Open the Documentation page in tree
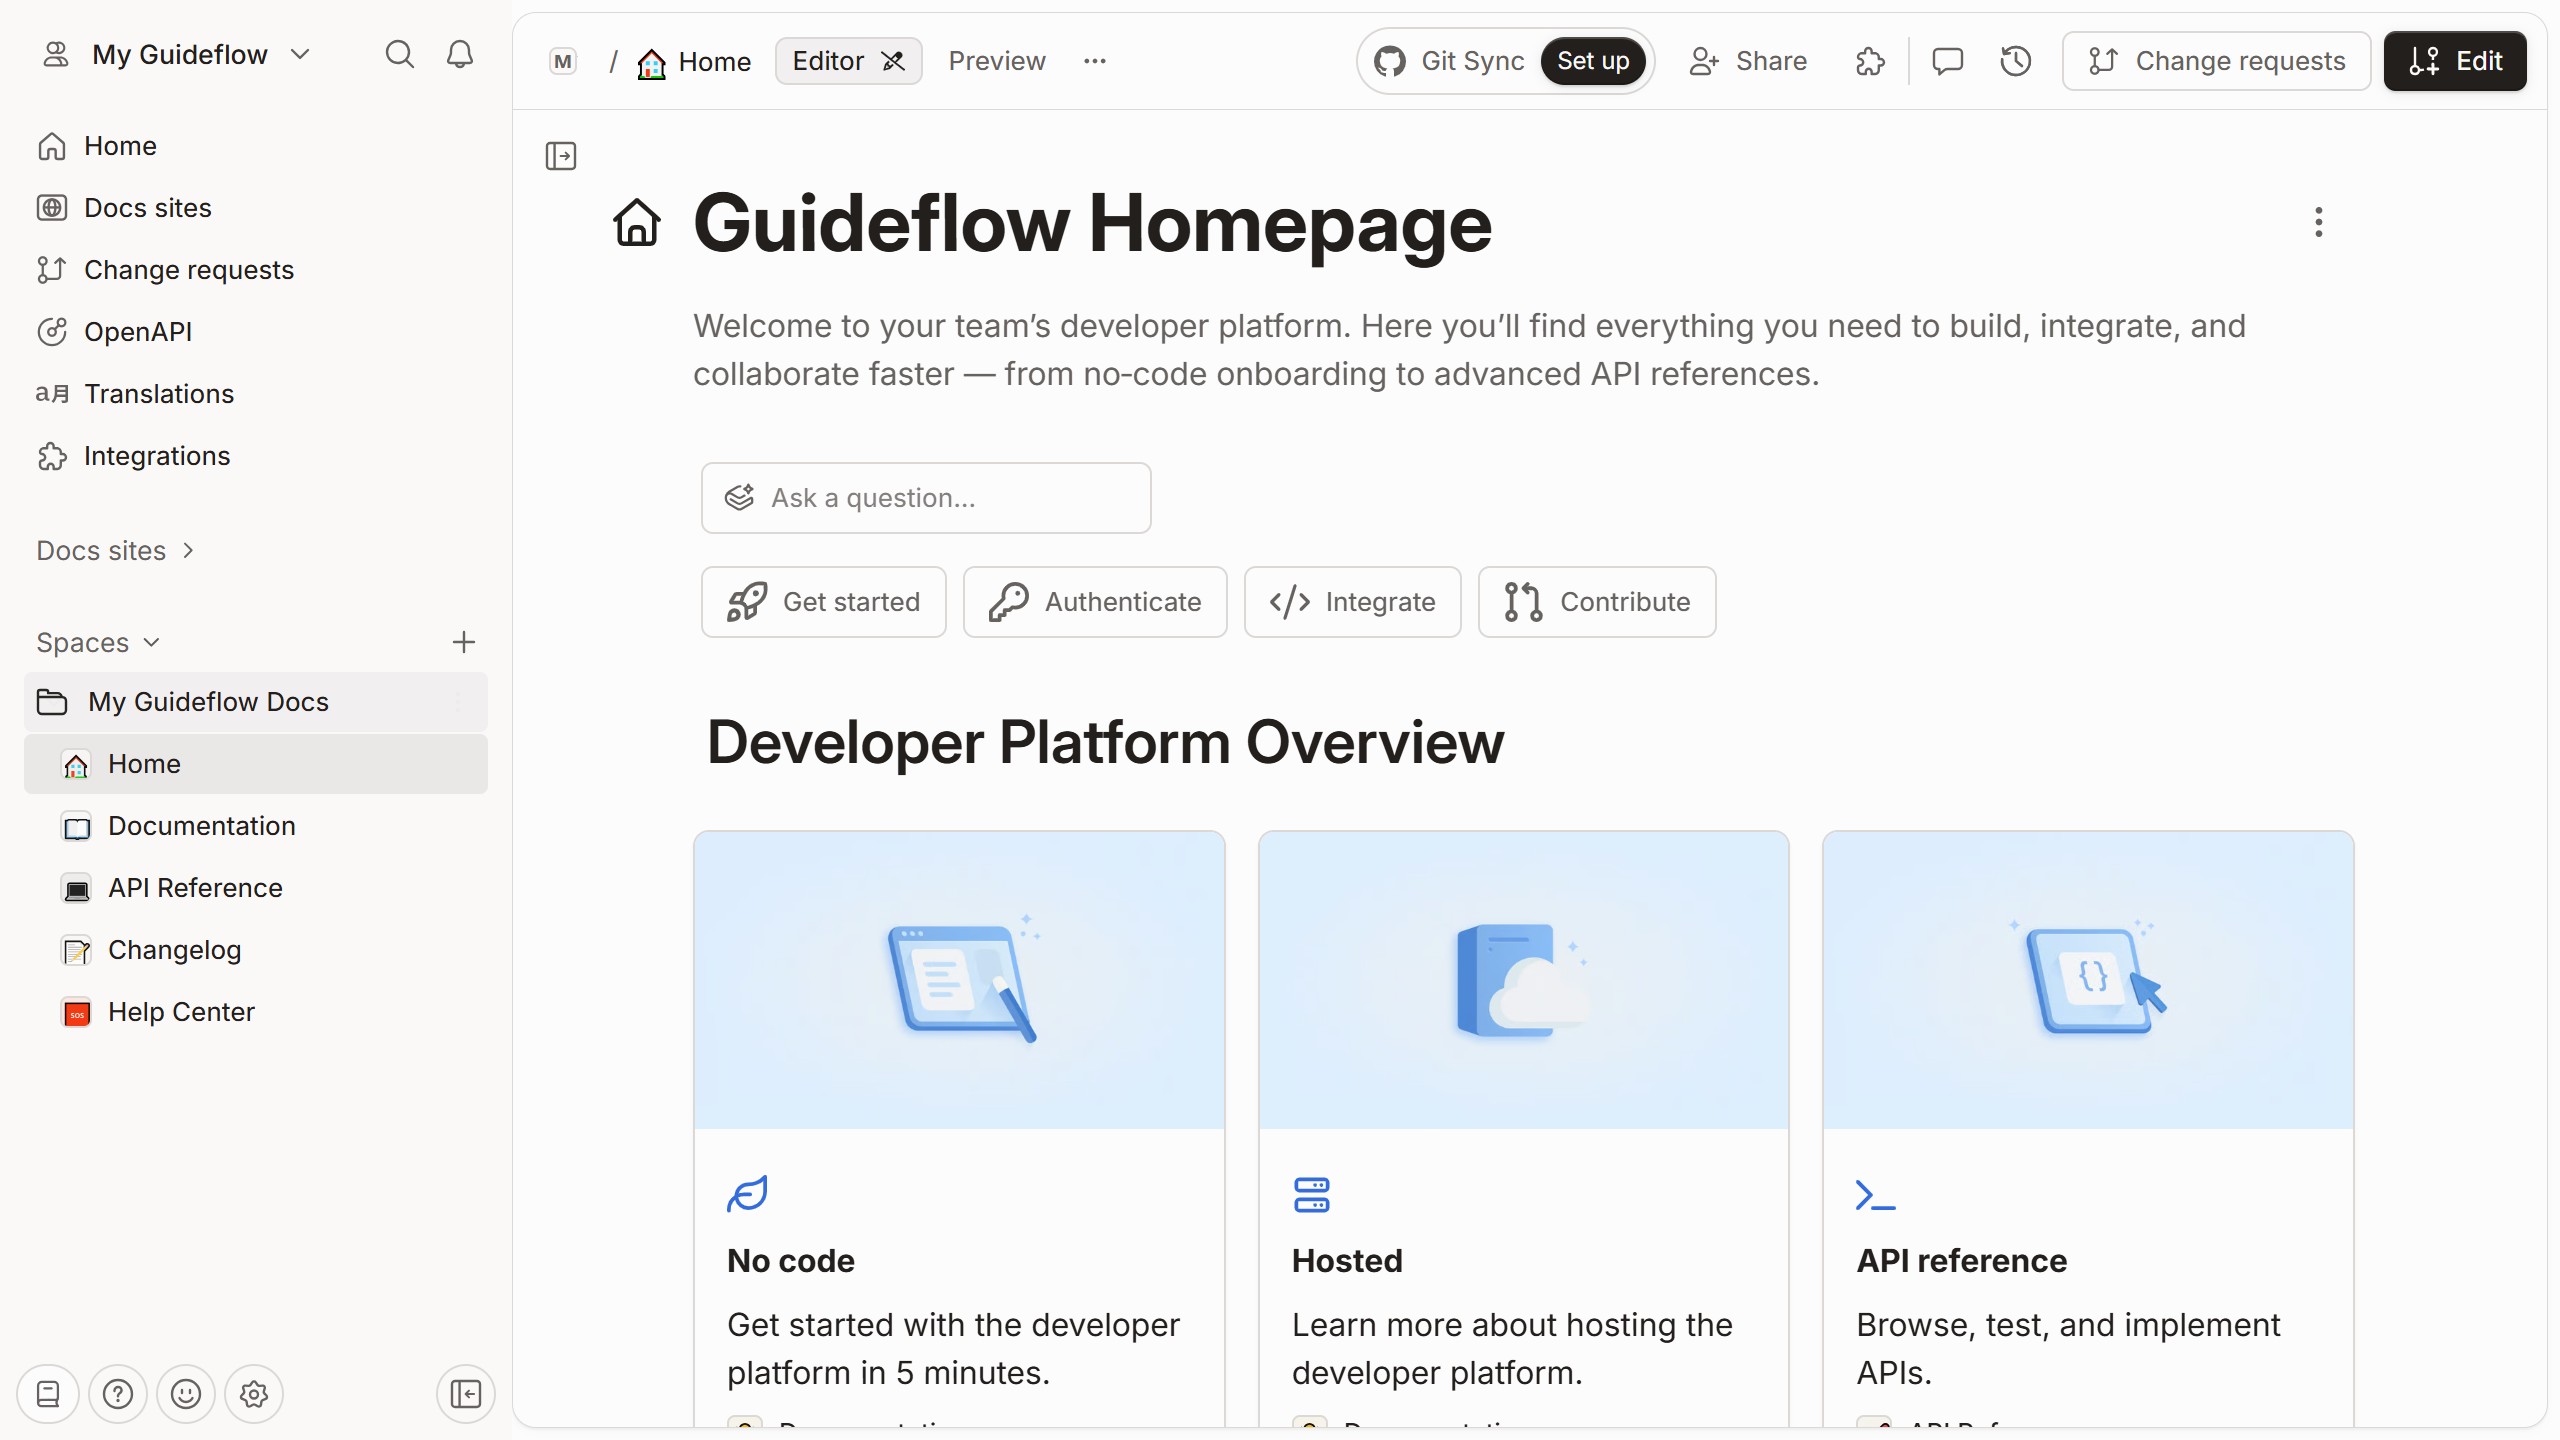2560x1440 pixels. (x=255, y=826)
